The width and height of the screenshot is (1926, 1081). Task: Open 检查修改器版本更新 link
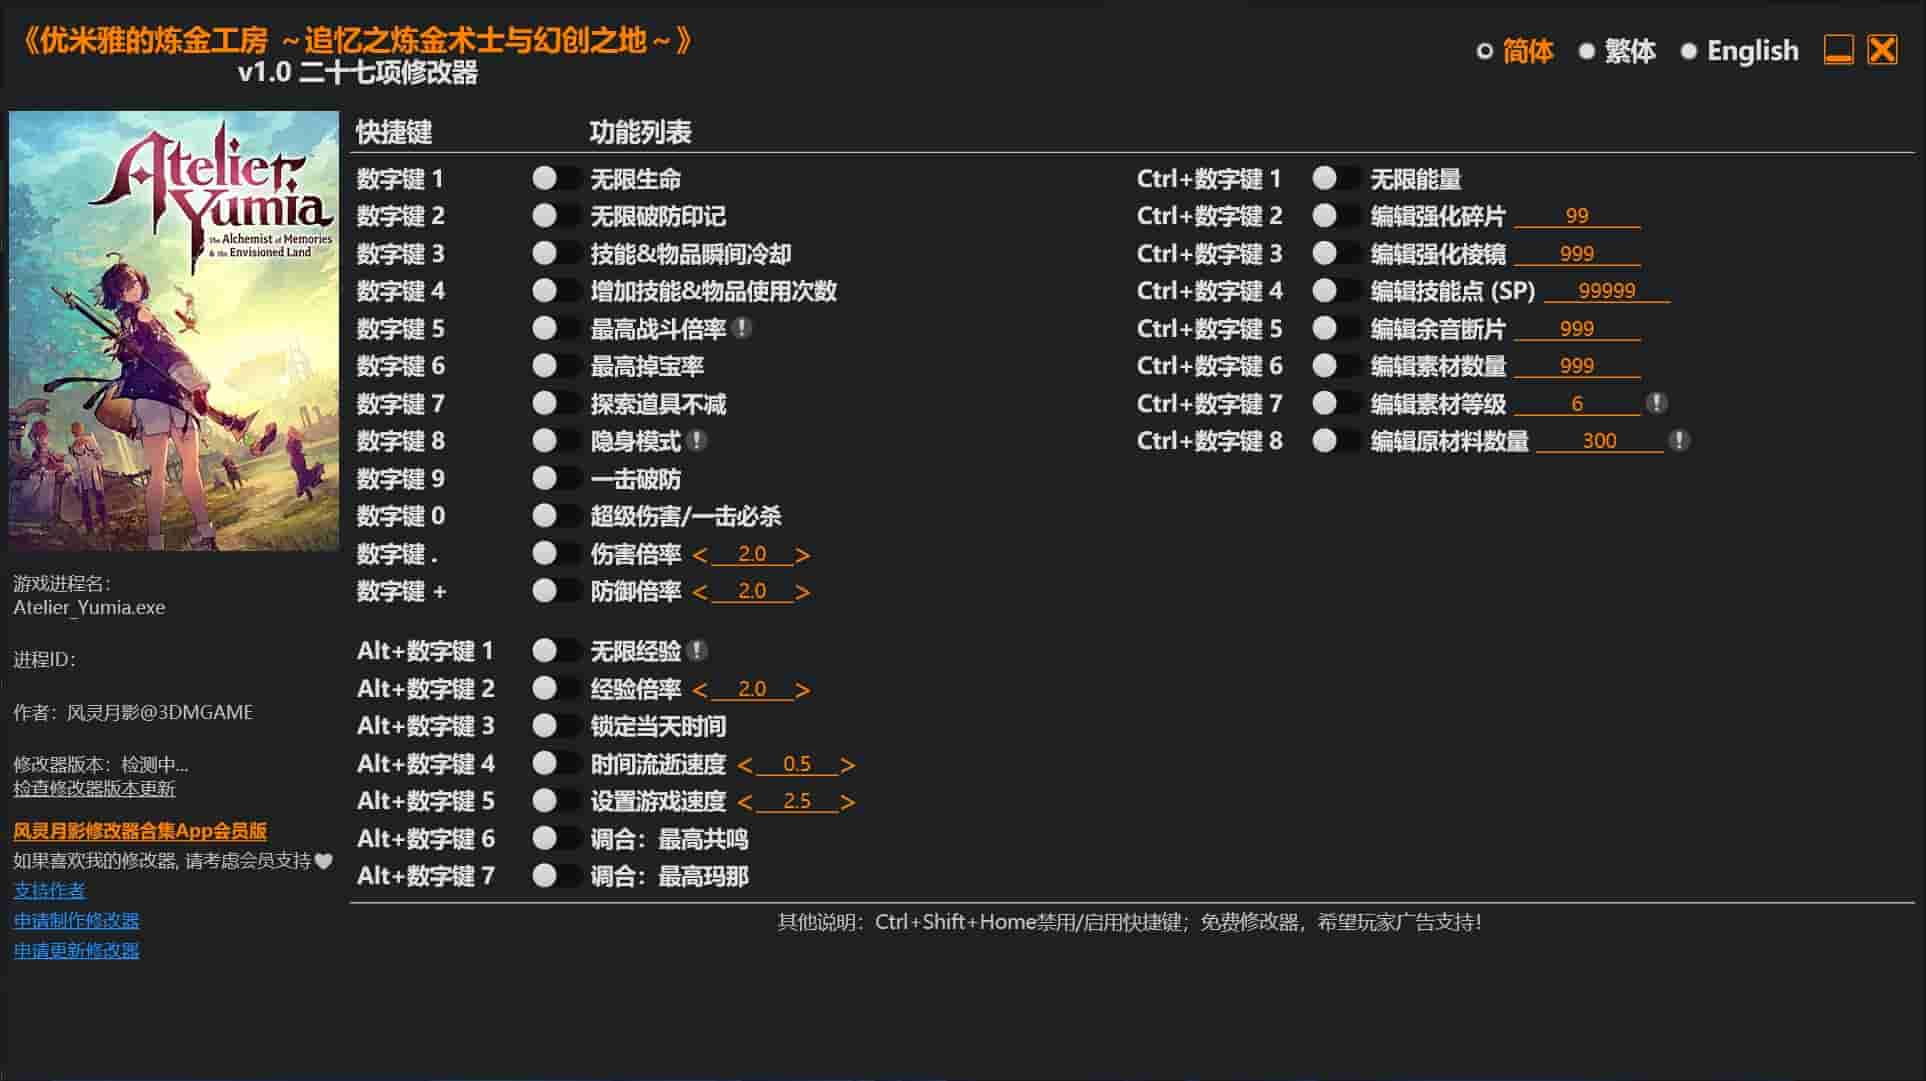[x=94, y=789]
